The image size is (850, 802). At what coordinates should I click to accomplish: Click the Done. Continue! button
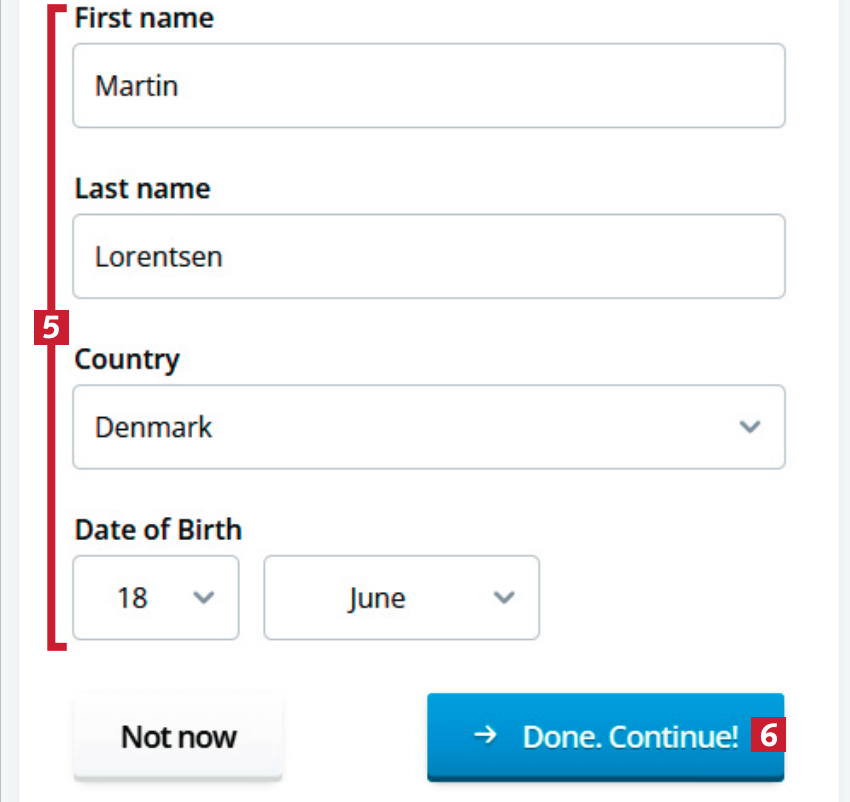coord(605,737)
